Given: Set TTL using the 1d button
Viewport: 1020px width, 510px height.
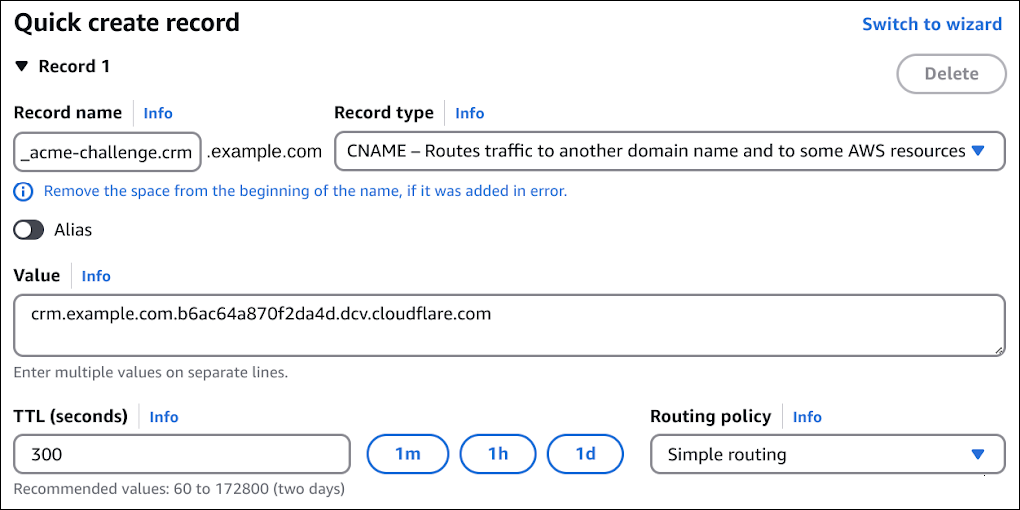Looking at the screenshot, I should click(585, 454).
